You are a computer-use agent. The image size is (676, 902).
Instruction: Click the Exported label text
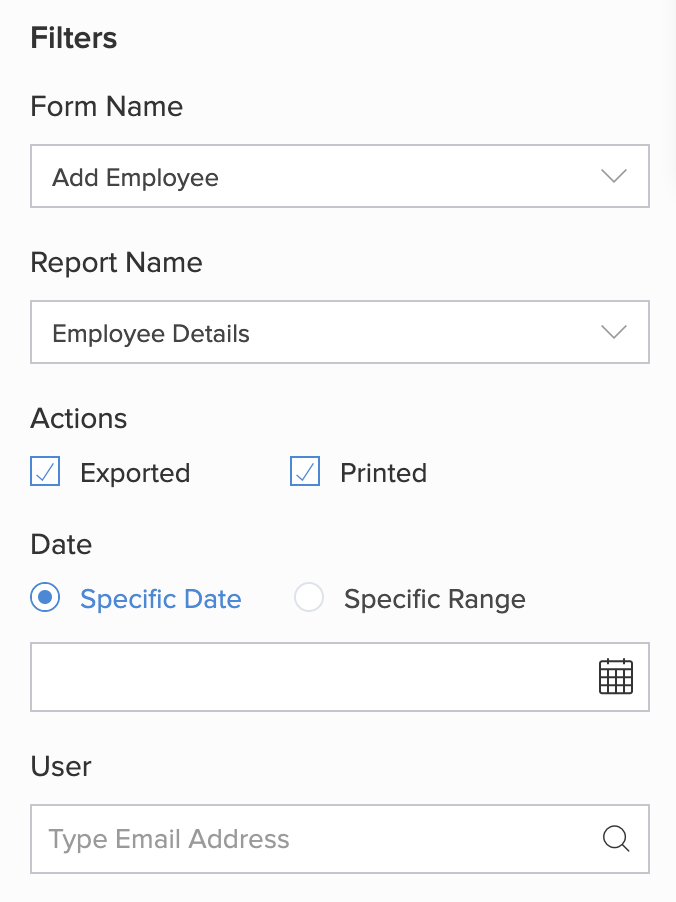coord(135,473)
